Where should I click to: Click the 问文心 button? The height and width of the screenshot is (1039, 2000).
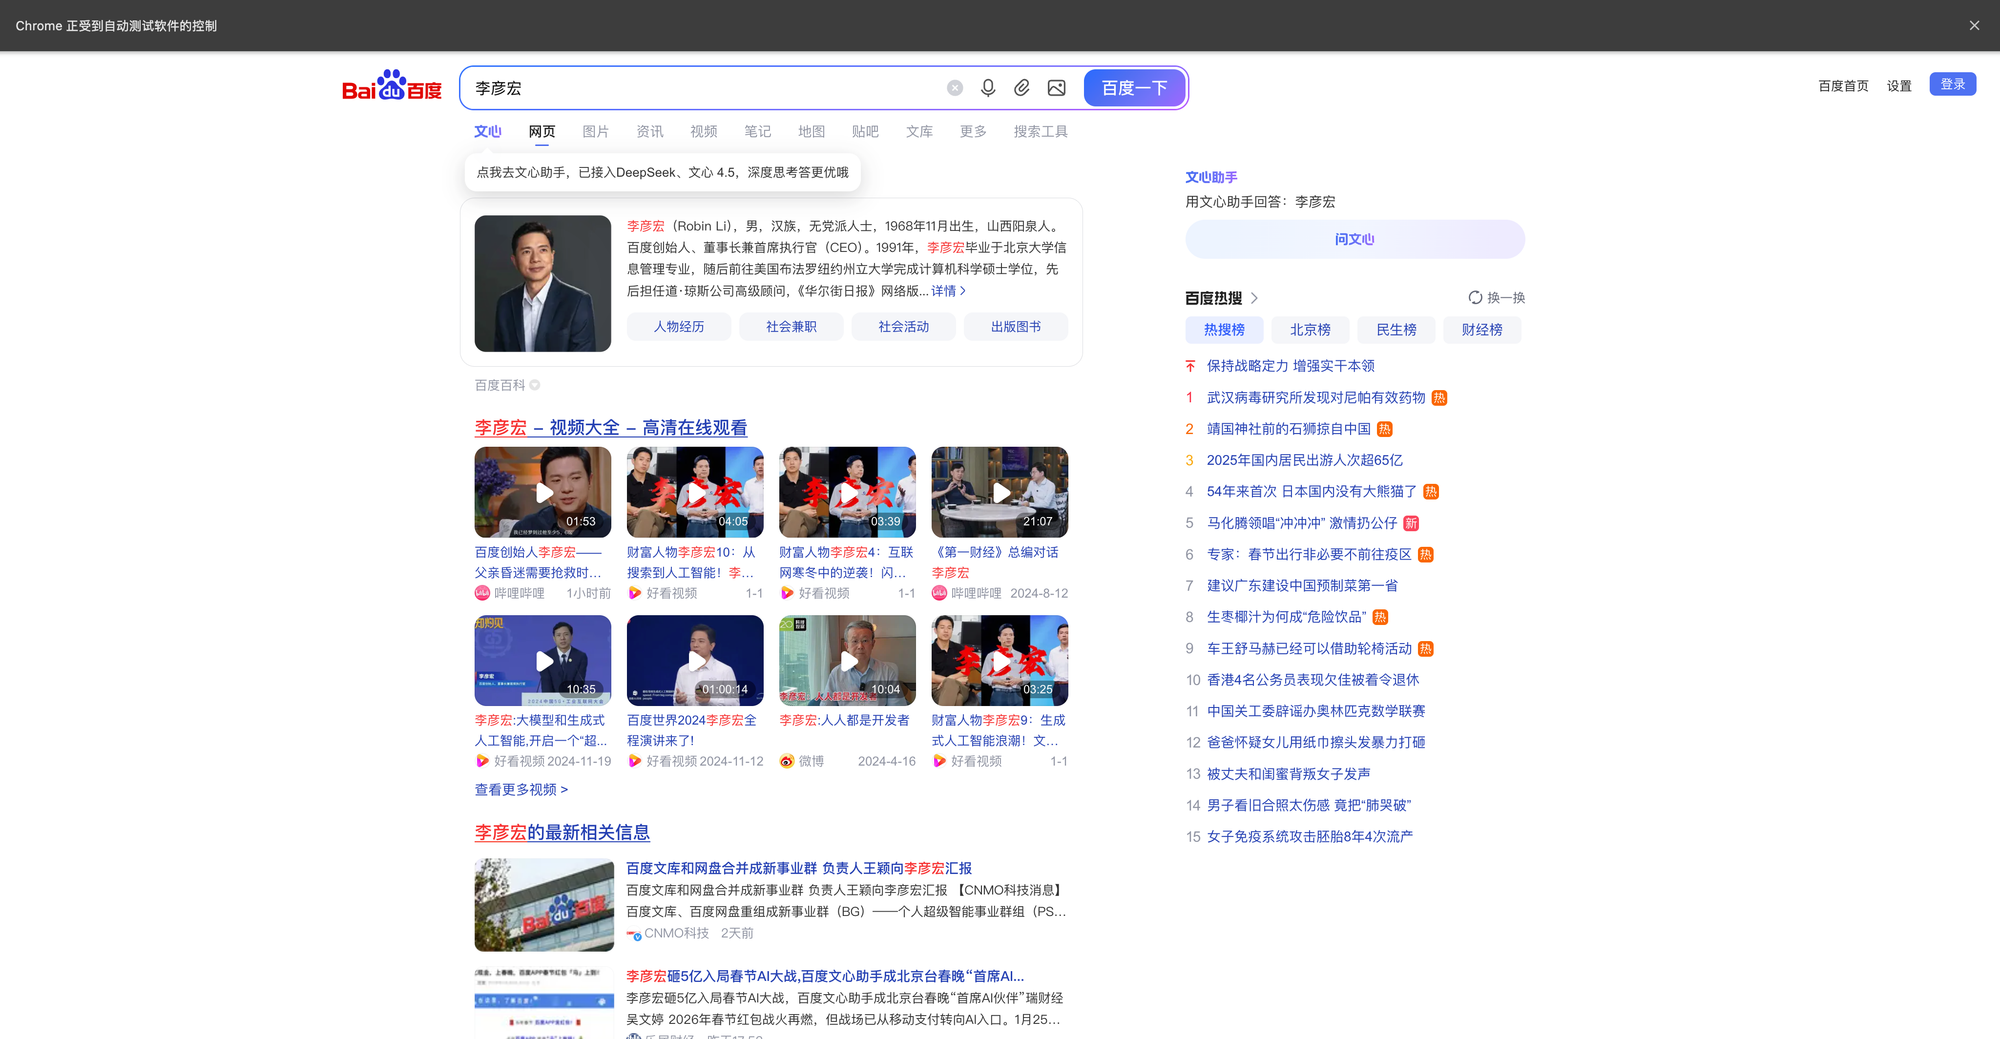point(1355,240)
